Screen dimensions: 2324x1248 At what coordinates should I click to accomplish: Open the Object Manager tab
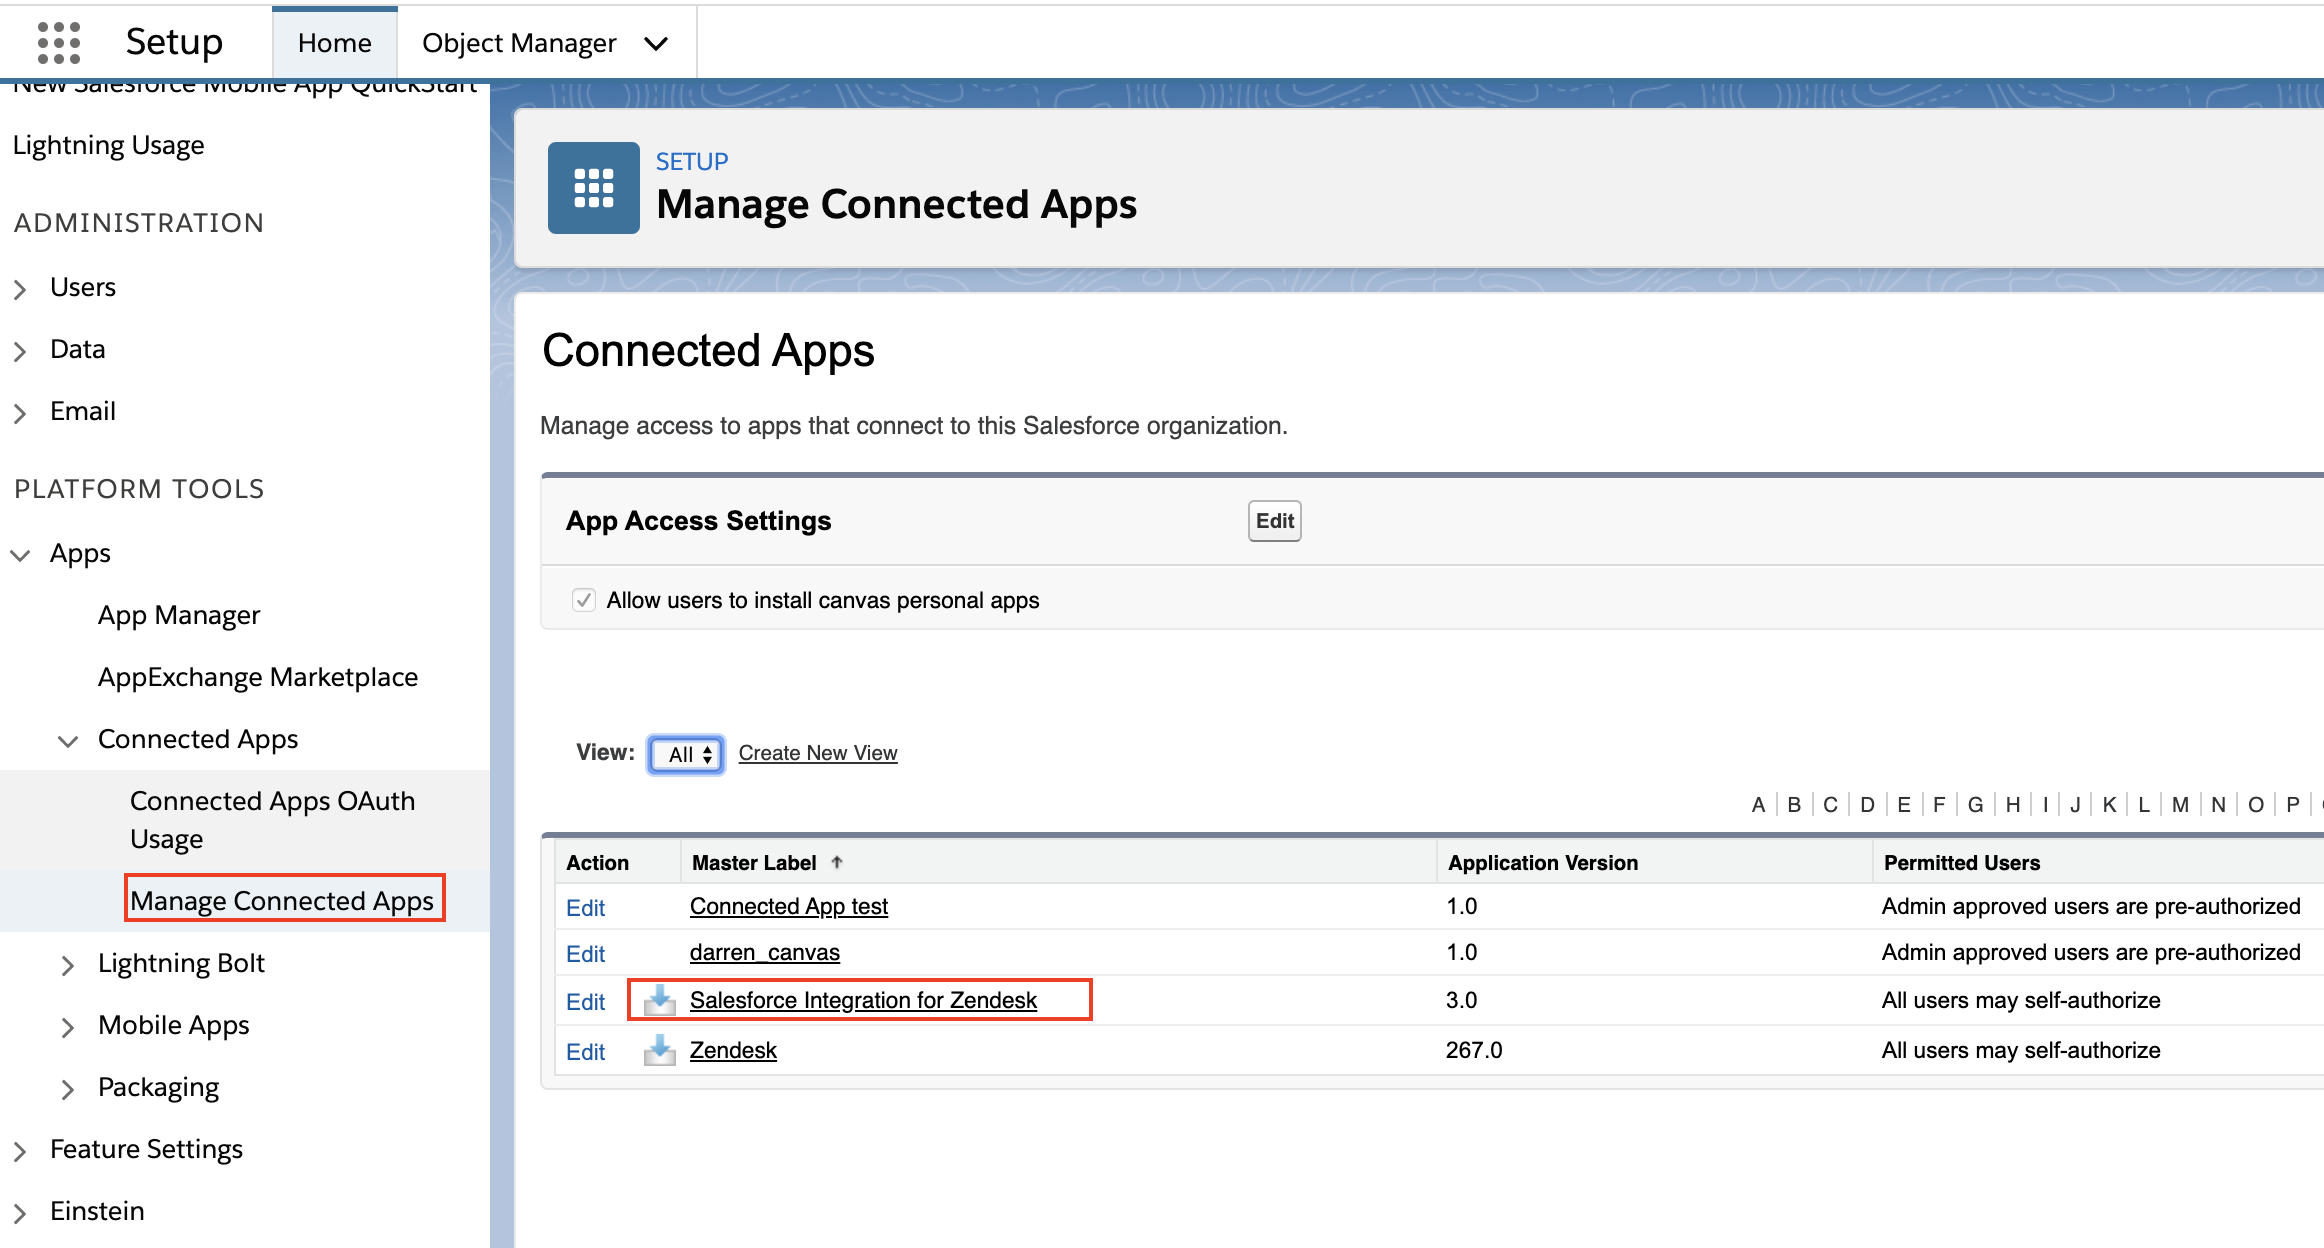coord(519,43)
